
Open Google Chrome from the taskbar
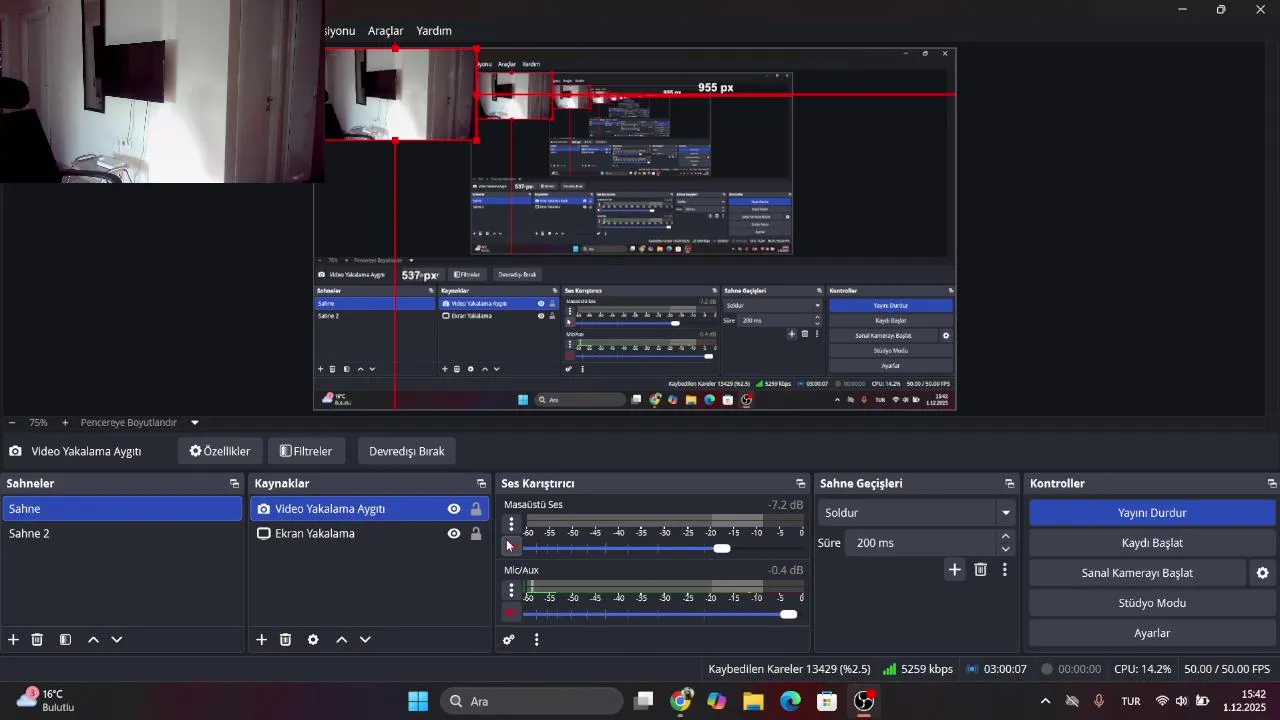[681, 701]
